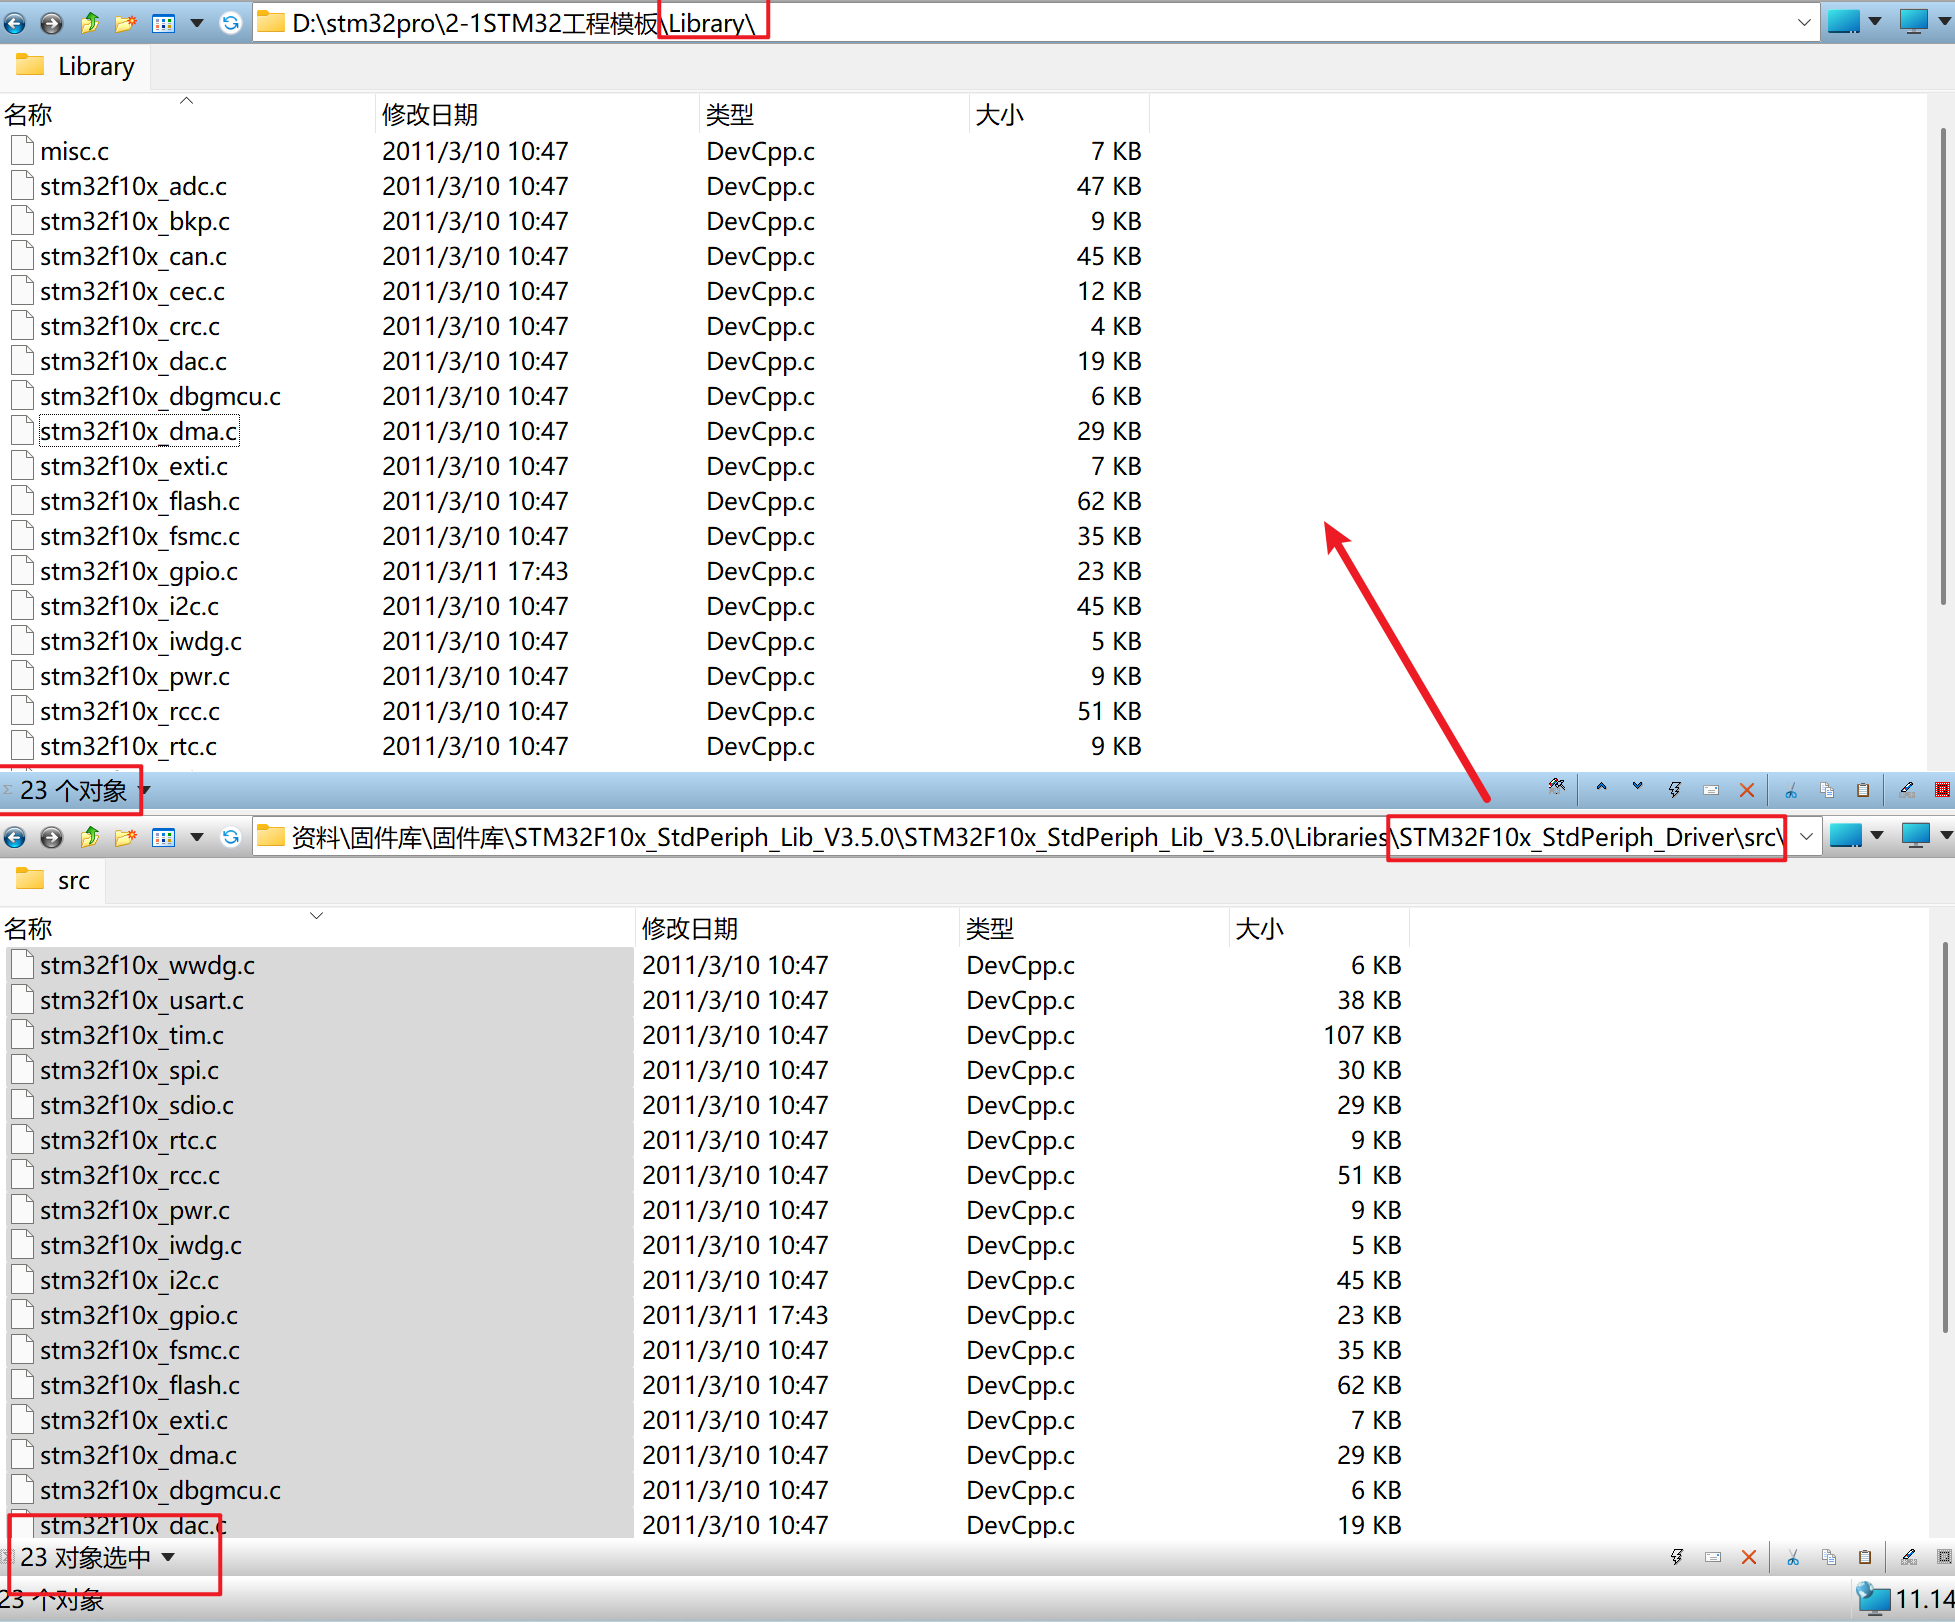Open multi-rename tool in top pane toolbar

(1557, 788)
